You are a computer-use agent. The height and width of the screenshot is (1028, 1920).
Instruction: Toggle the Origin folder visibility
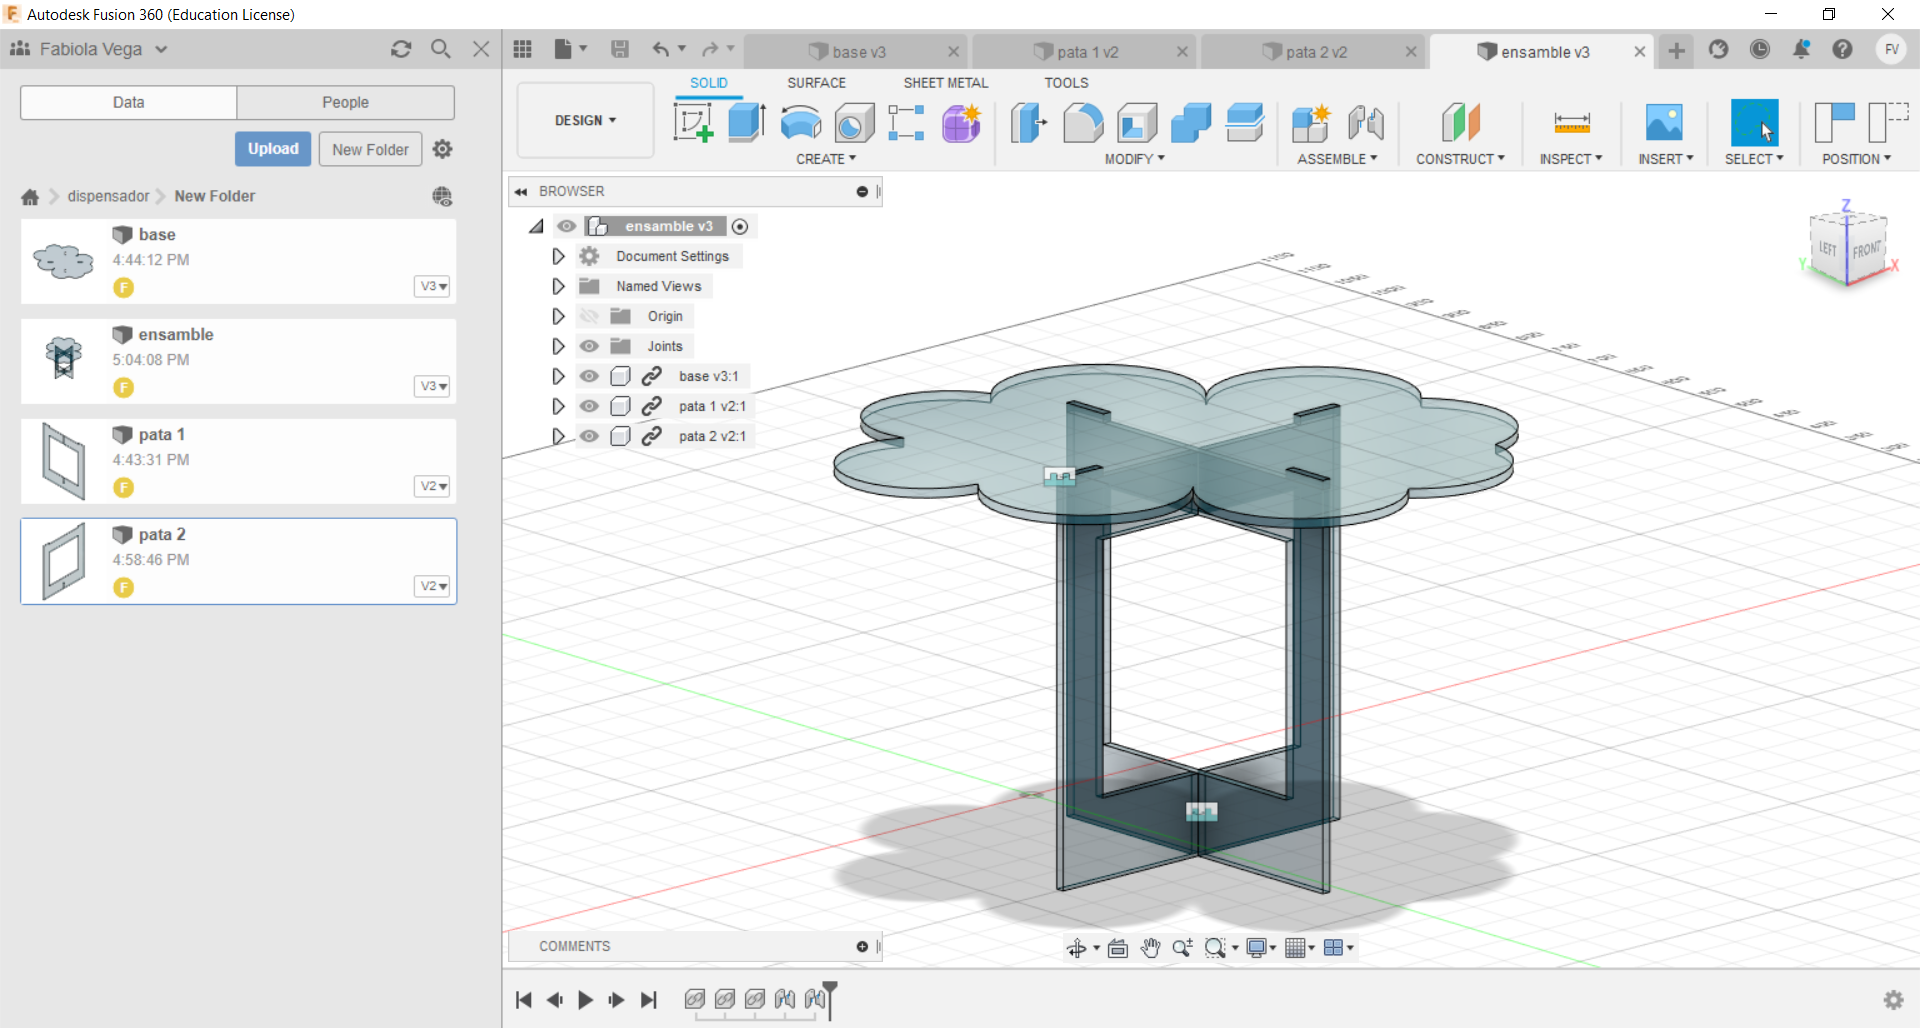[x=590, y=316]
